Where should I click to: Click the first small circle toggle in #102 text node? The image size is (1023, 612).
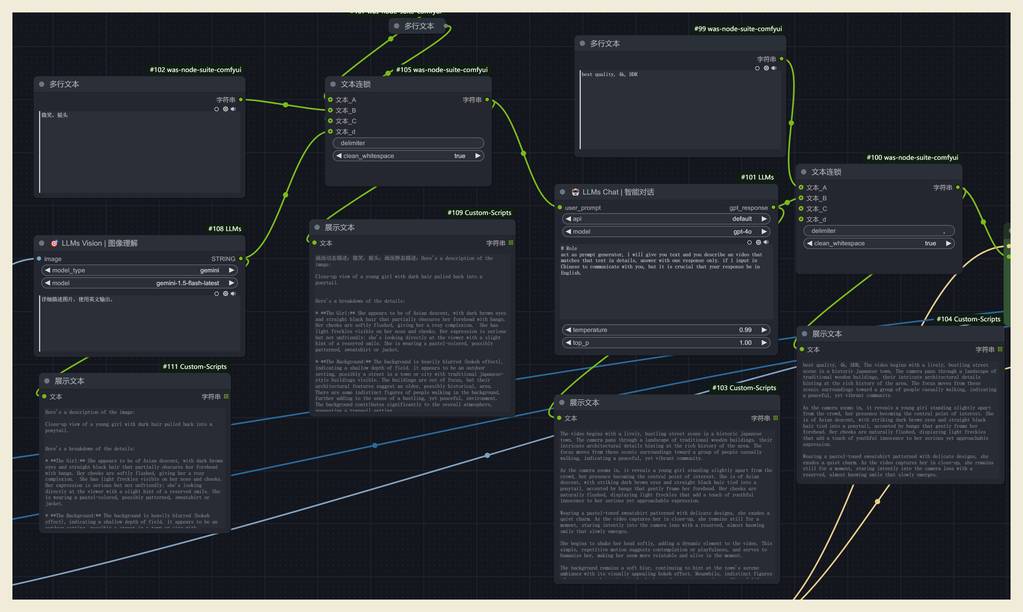(217, 109)
